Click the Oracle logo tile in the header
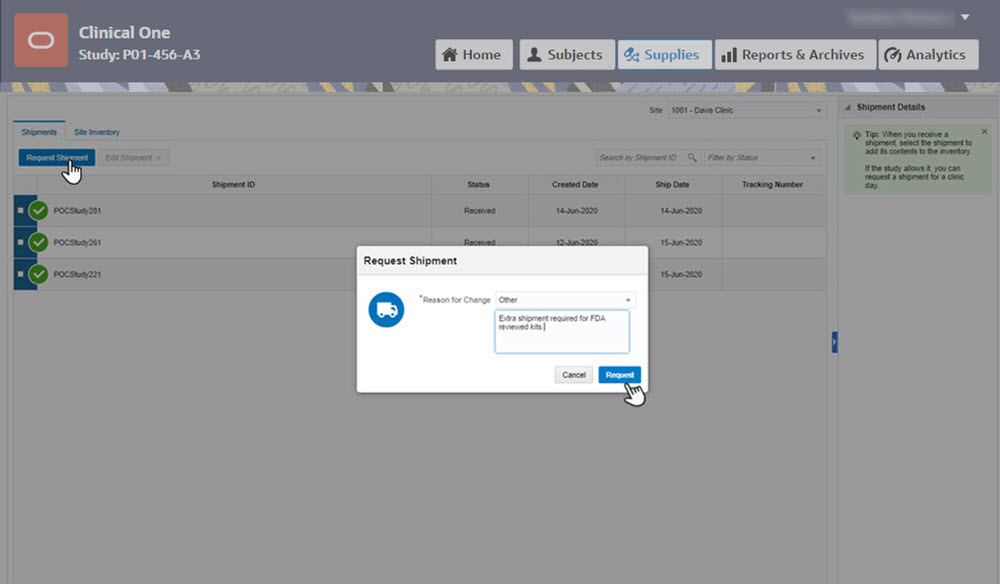 41,41
